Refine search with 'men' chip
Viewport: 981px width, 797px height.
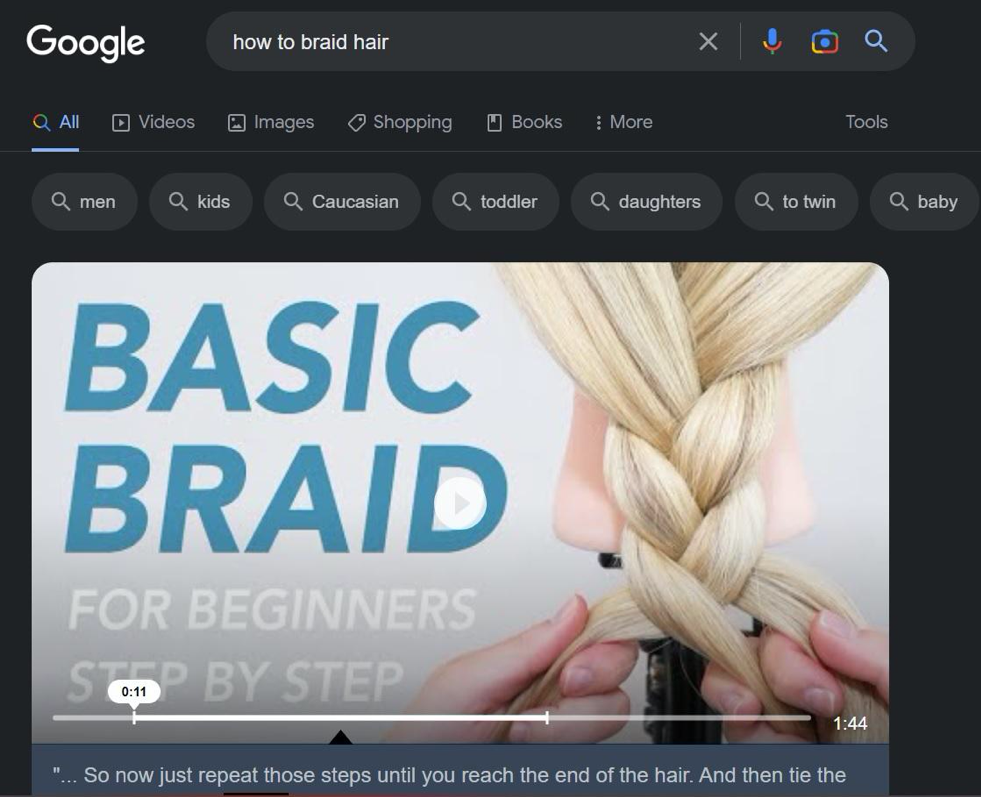[x=84, y=201]
